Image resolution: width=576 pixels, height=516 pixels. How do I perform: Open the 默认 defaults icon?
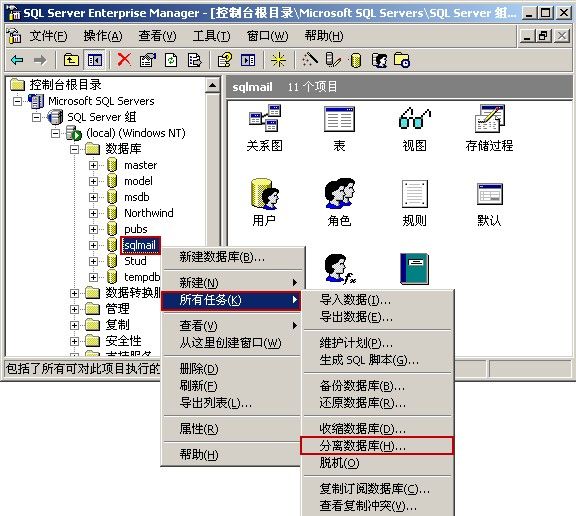490,194
